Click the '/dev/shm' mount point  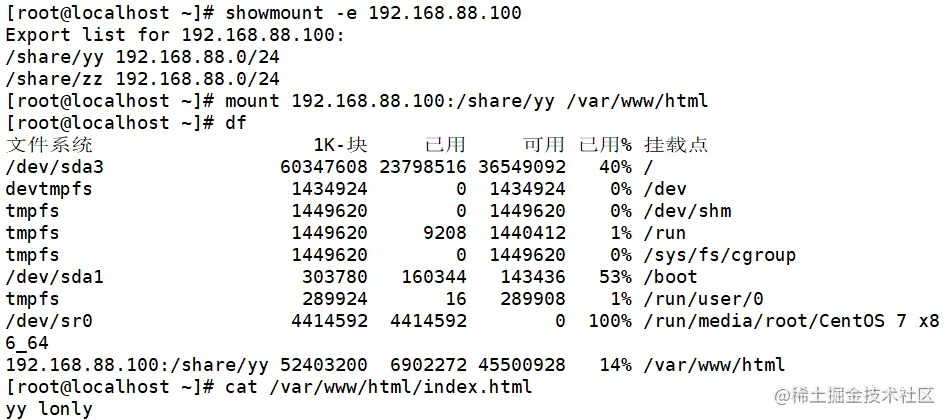point(687,211)
